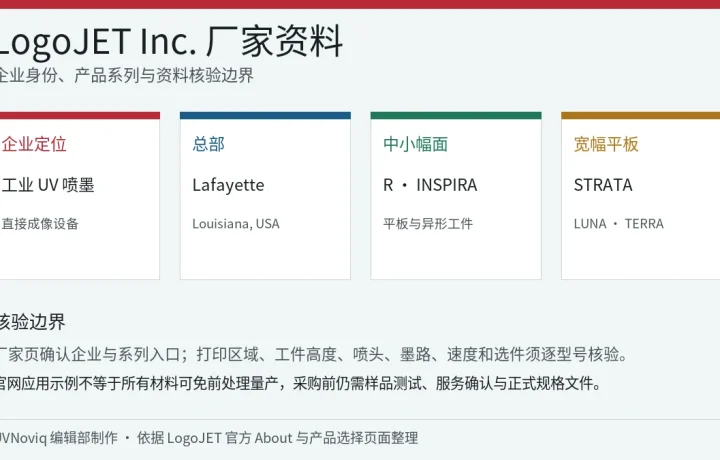
Task: Click the 'R · INSPIRA' text
Action: coord(430,185)
